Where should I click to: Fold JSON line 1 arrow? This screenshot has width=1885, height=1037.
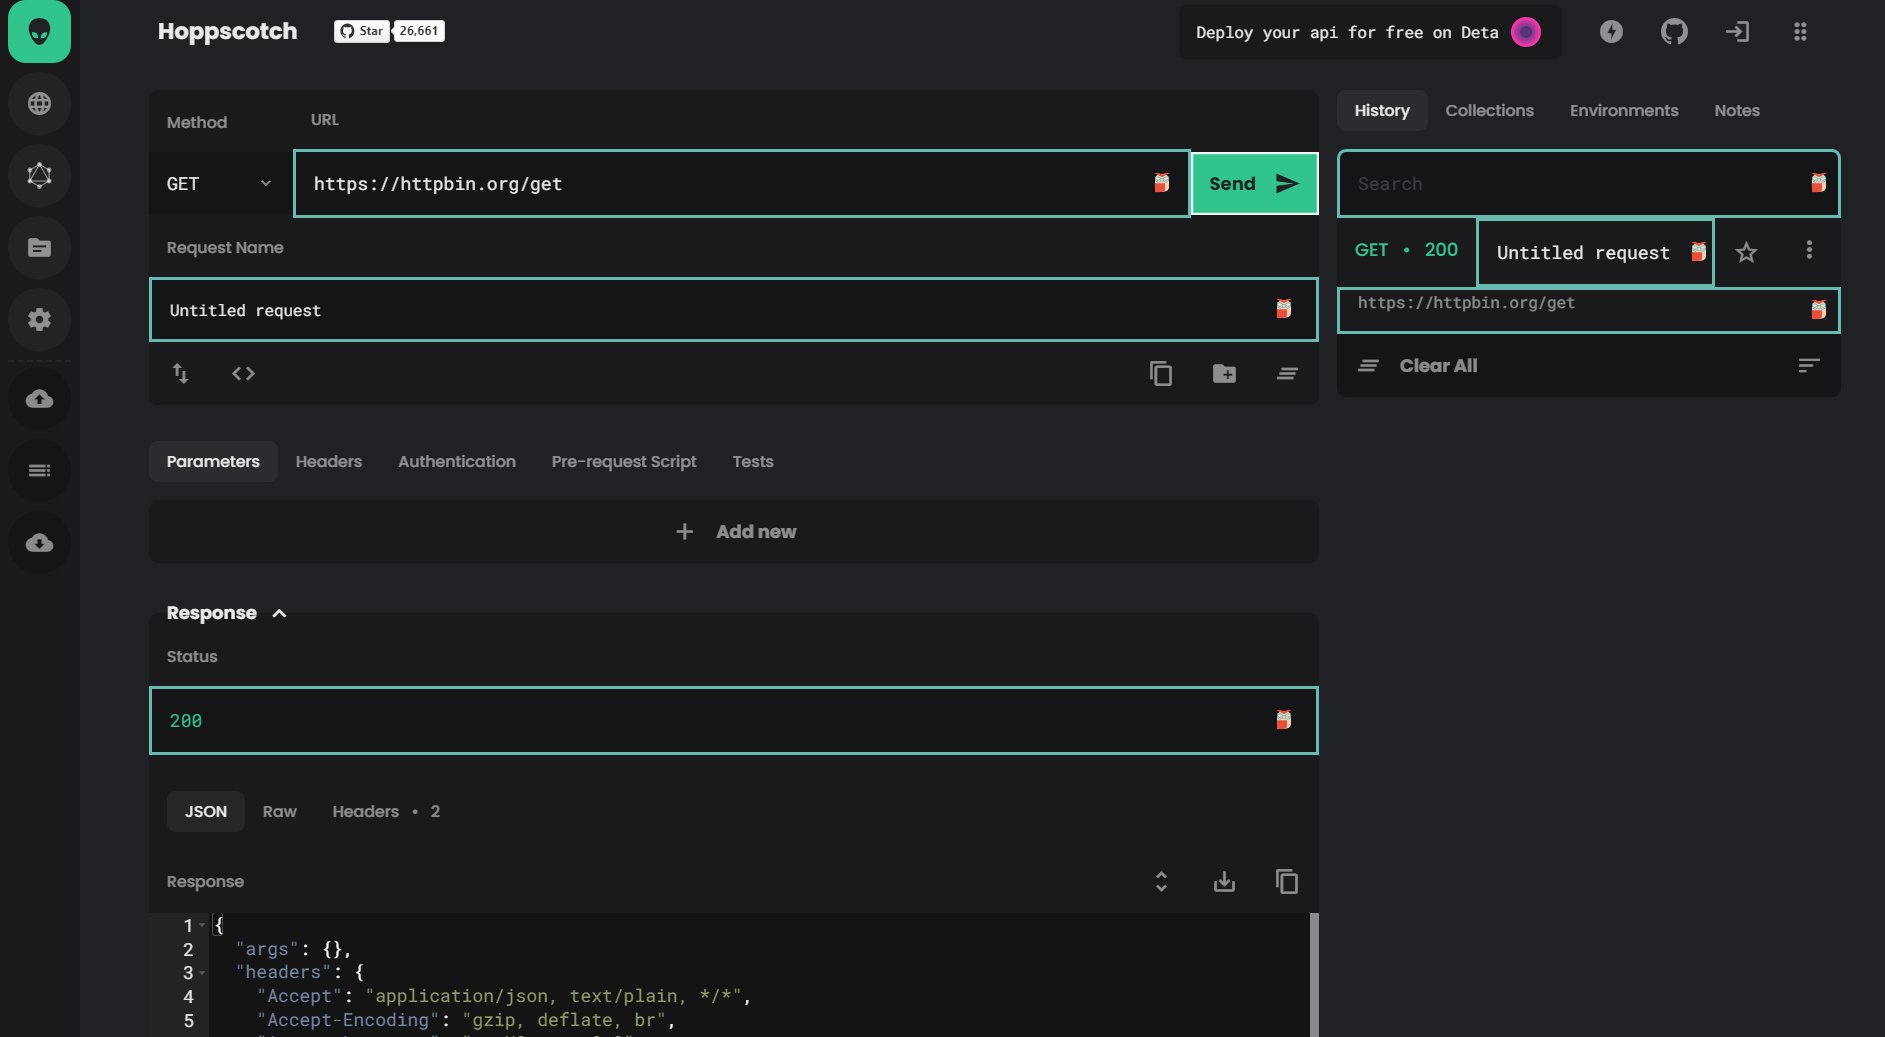202,925
